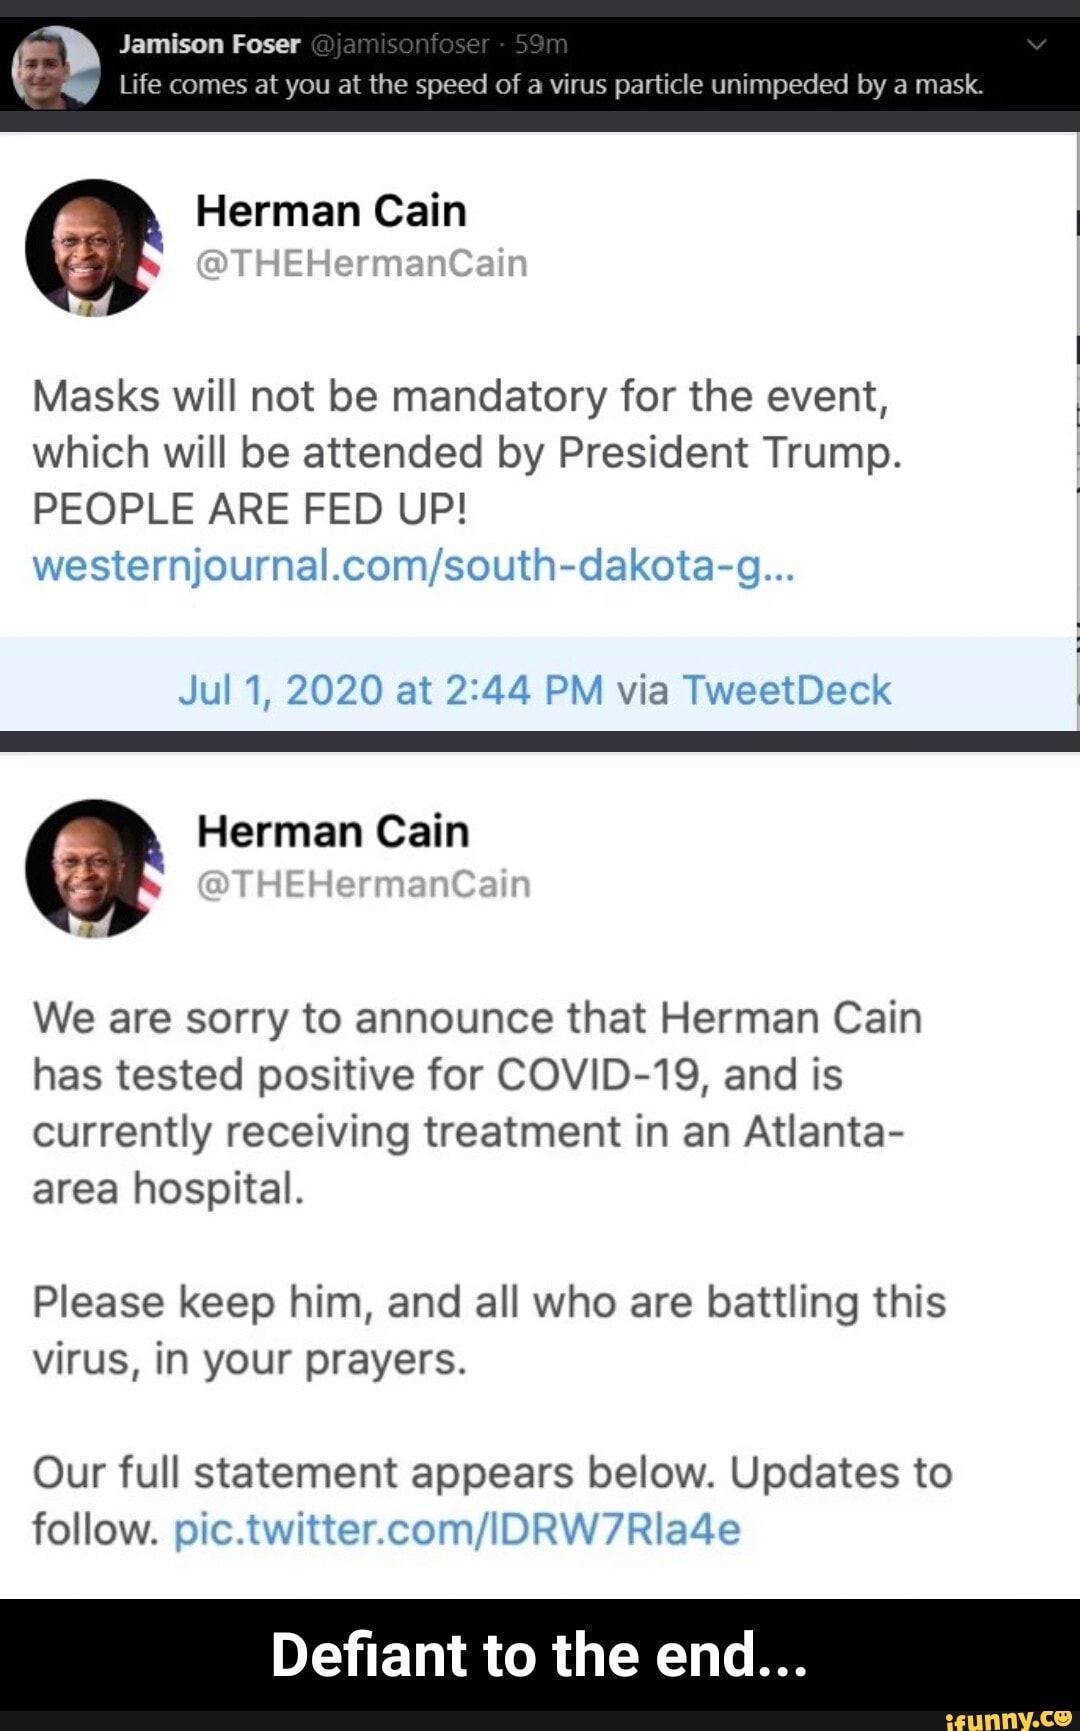Click Herman Cain name on masks tweet

(331, 211)
